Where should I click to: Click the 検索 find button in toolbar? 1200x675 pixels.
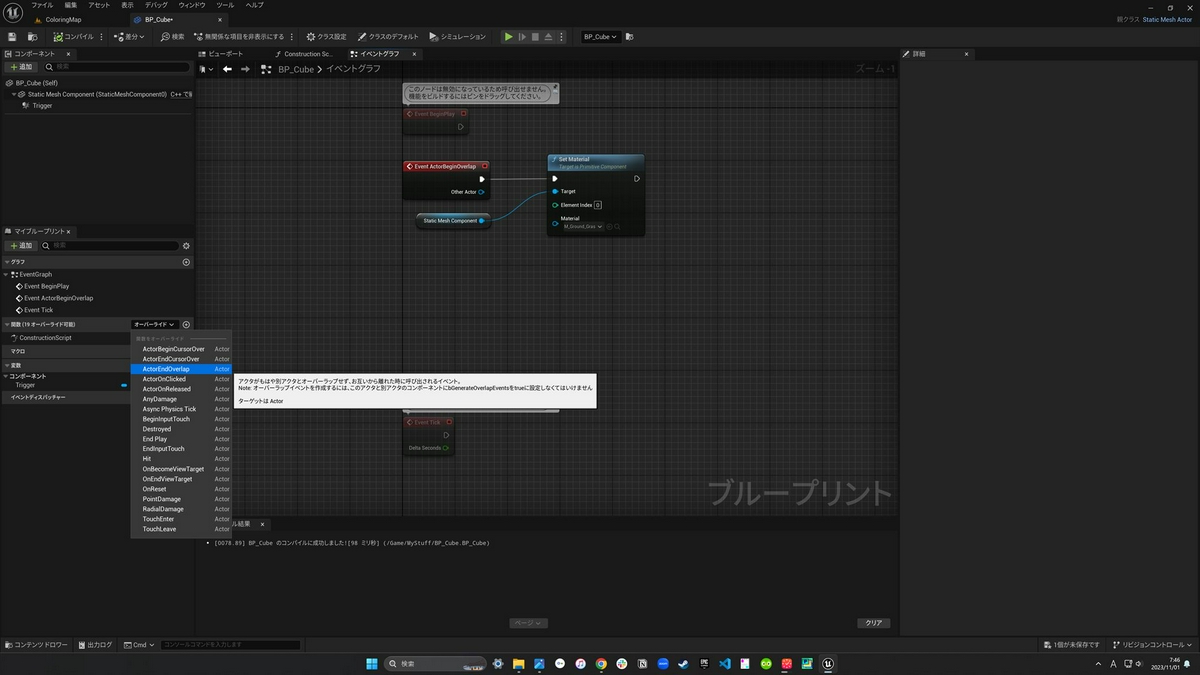173,37
